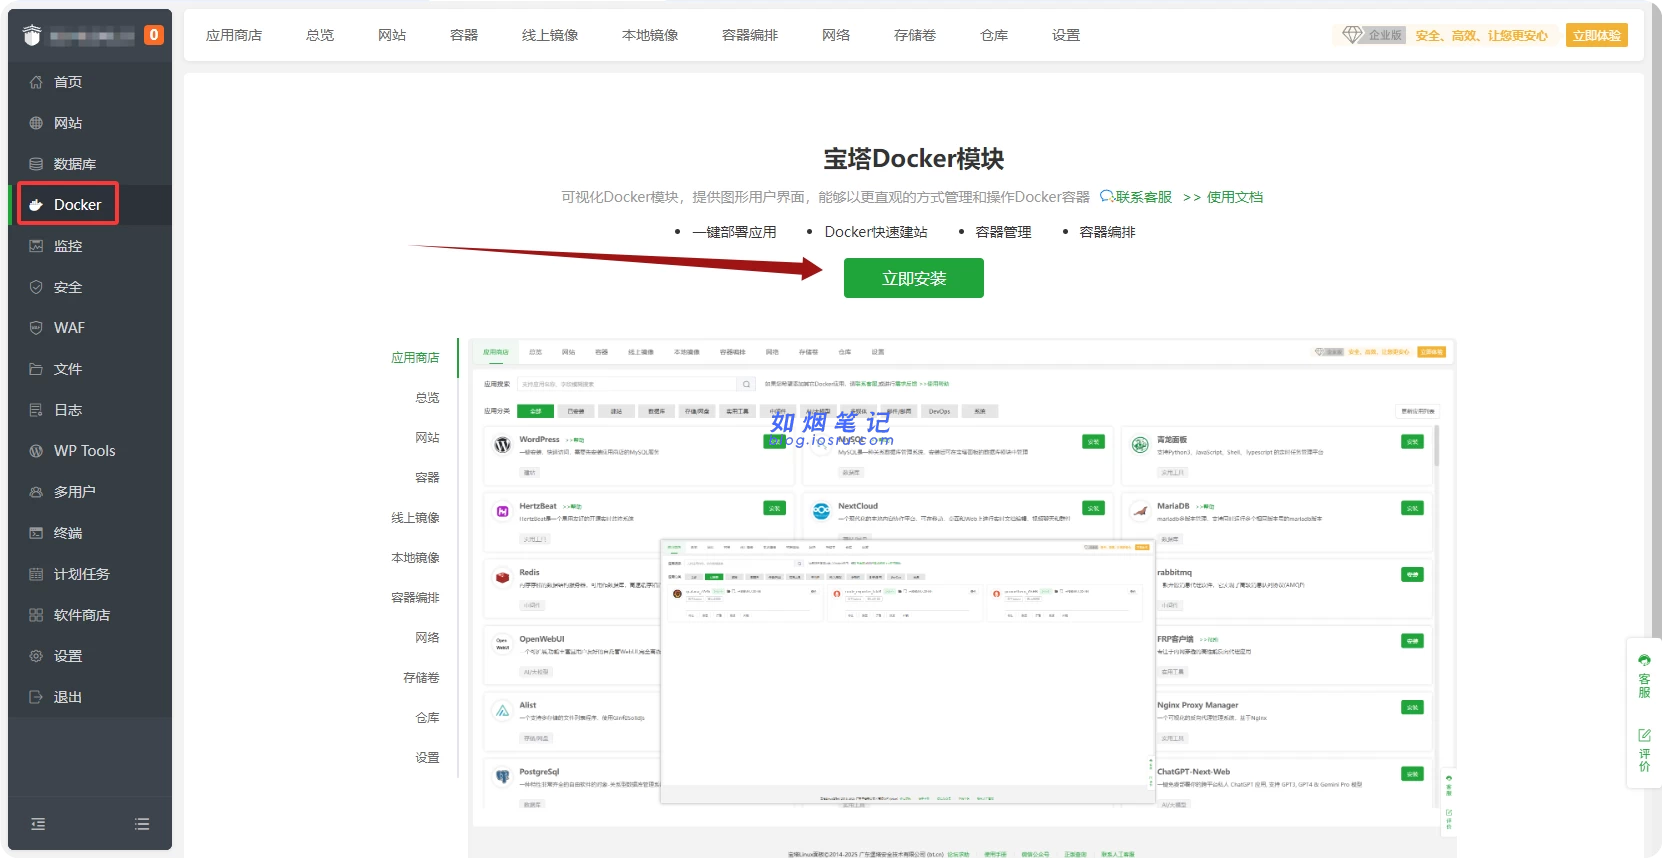Screen dimensions: 1662x858
Task: Select 设置 in the preview side list
Action: point(427,758)
